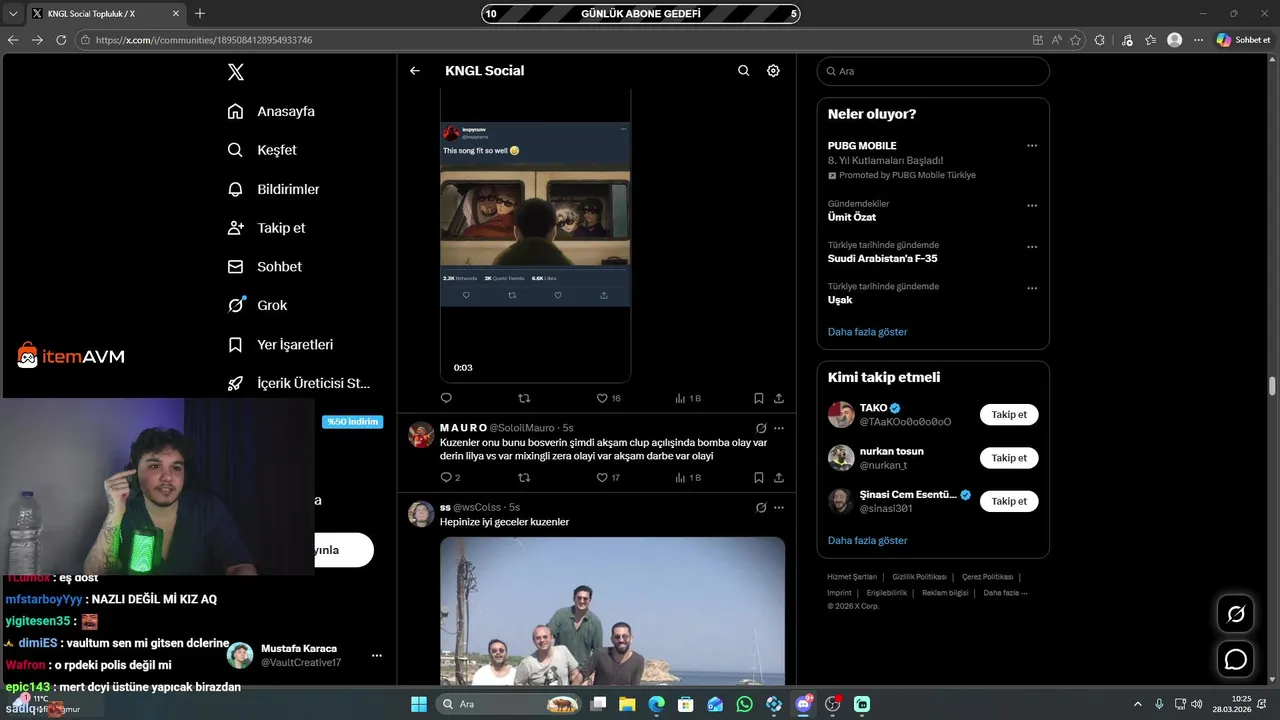Open browser settings three-dot menu
The image size is (1280, 720).
[1200, 40]
